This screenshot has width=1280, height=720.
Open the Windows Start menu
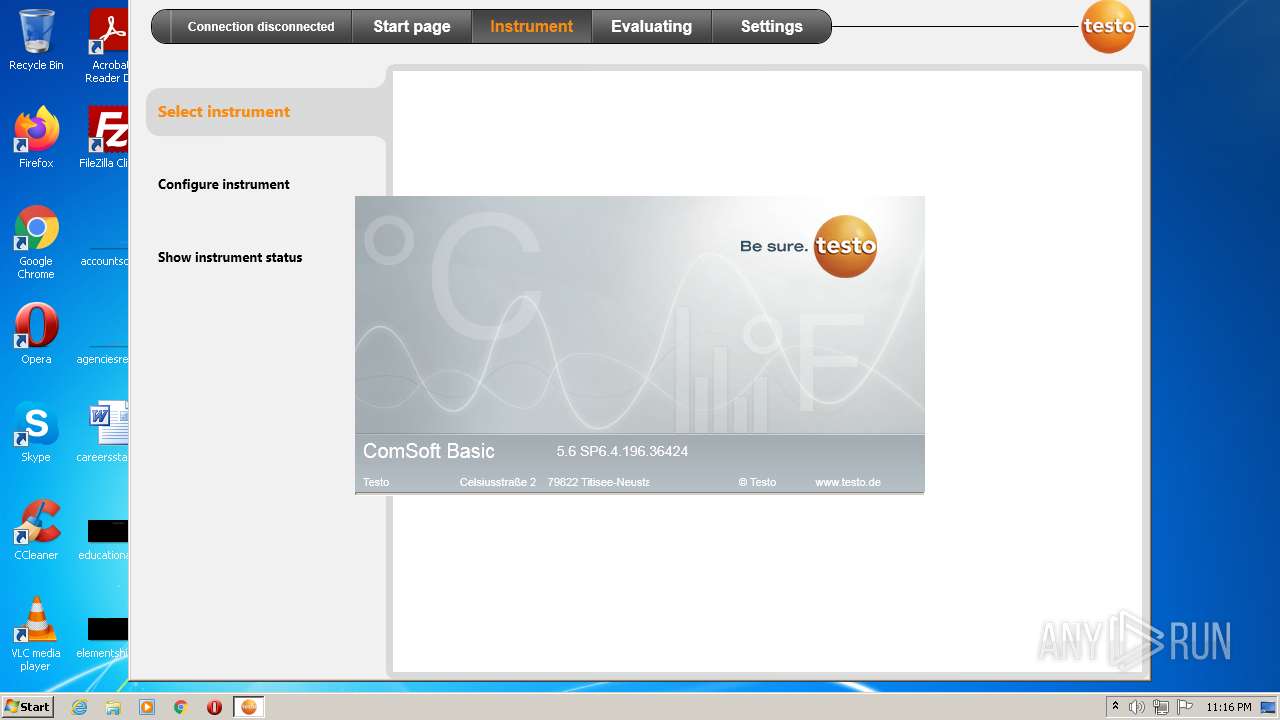(27, 707)
